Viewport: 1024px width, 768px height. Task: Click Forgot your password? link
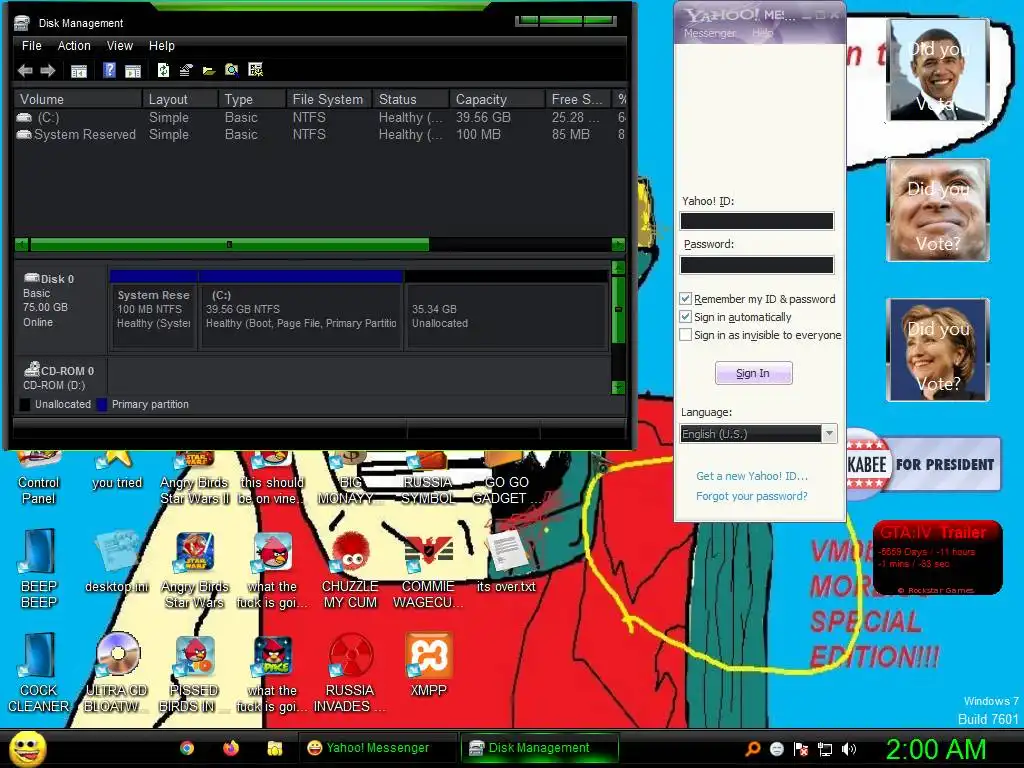pyautogui.click(x=752, y=496)
